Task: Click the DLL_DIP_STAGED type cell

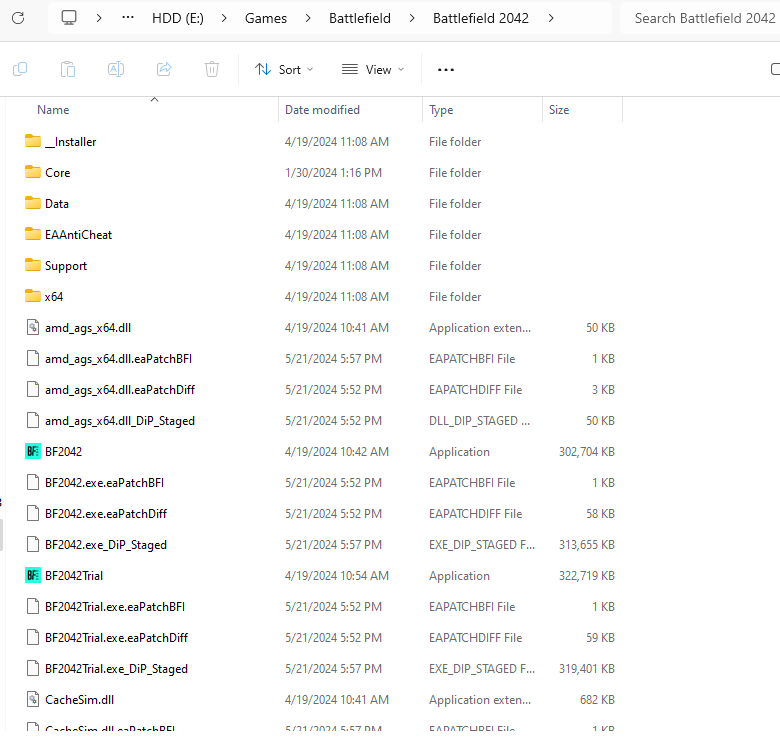Action: [480, 421]
